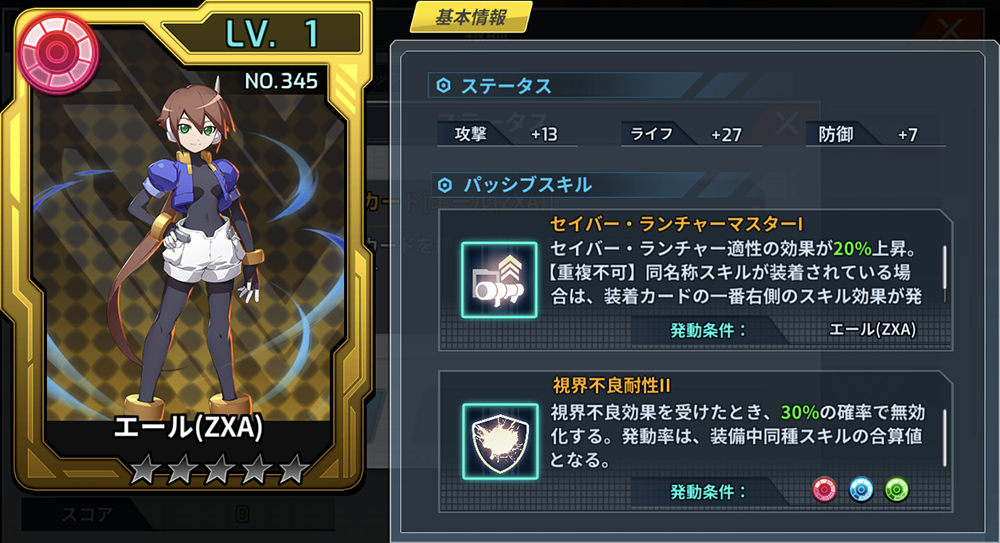Close the dimmed background dialog with X
Viewport: 1000px width, 543px height.
click(x=950, y=29)
